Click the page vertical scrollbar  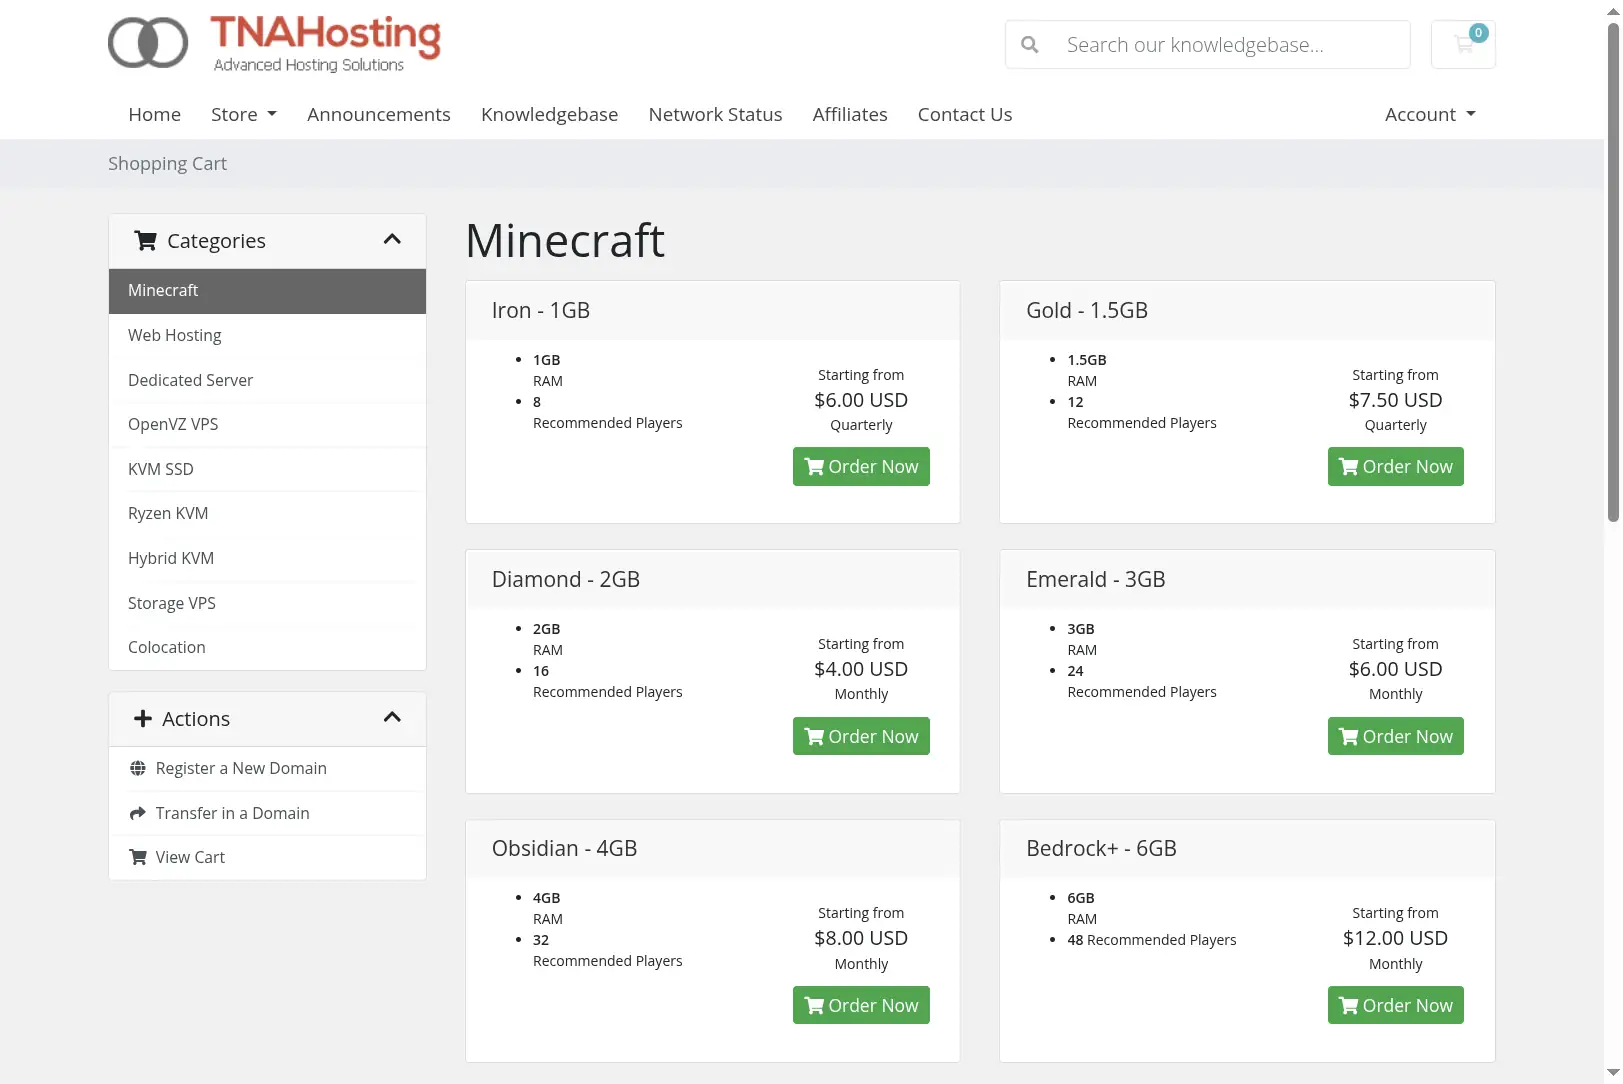click(1613, 270)
